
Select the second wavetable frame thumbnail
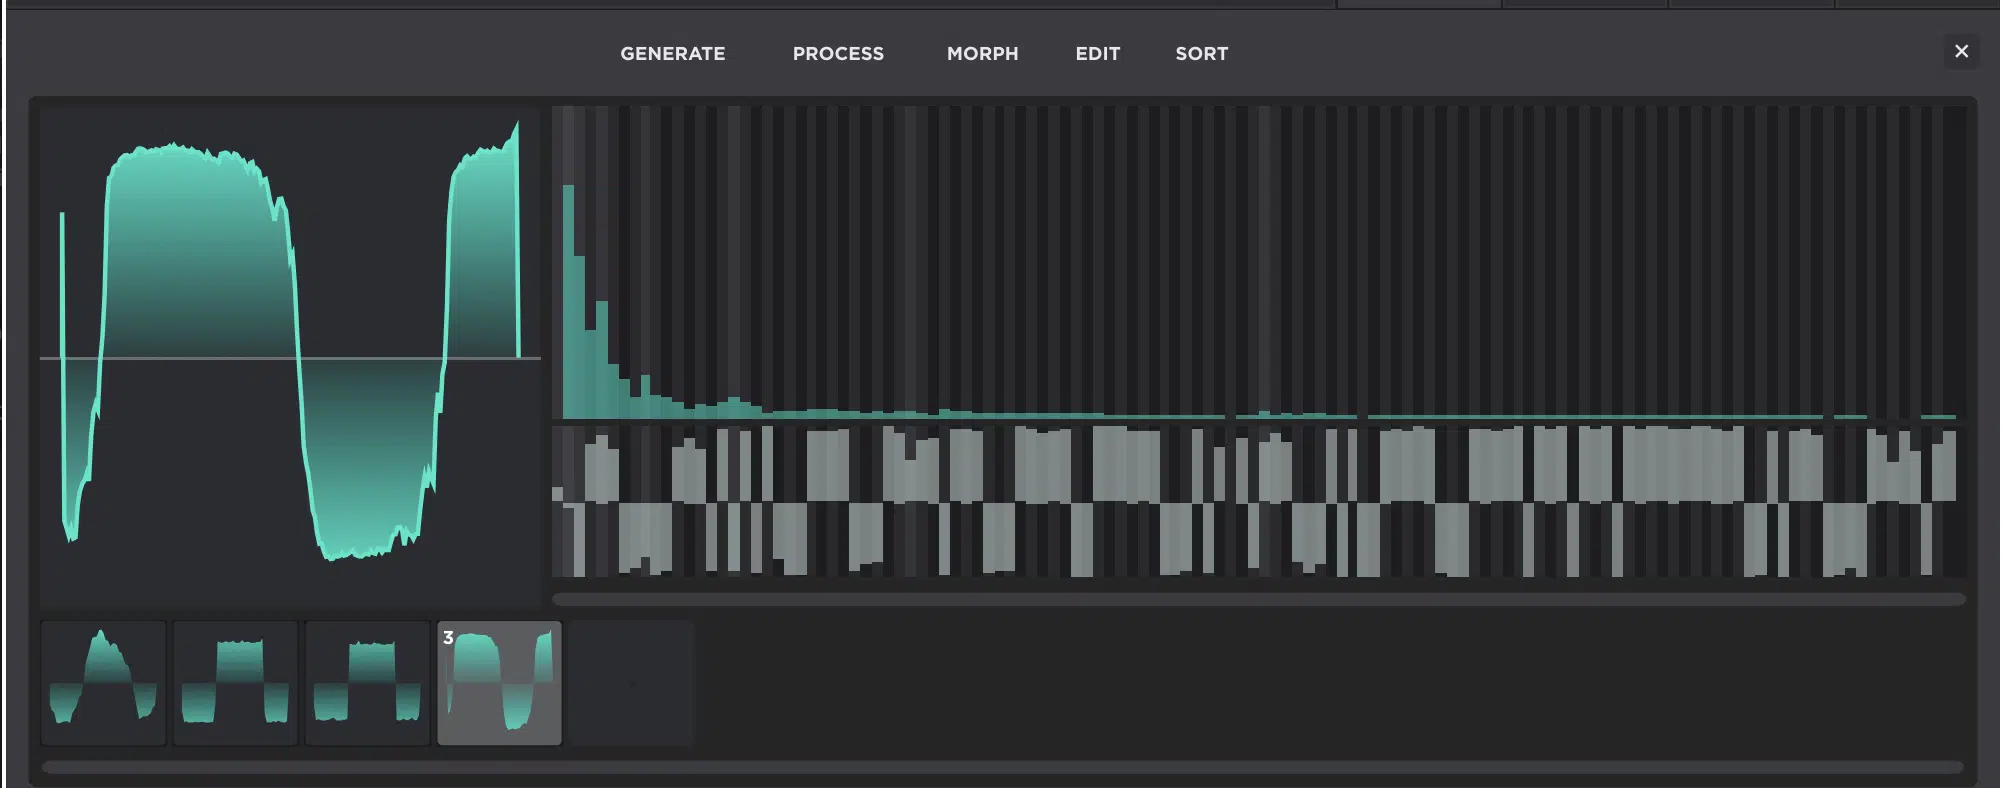click(235, 683)
